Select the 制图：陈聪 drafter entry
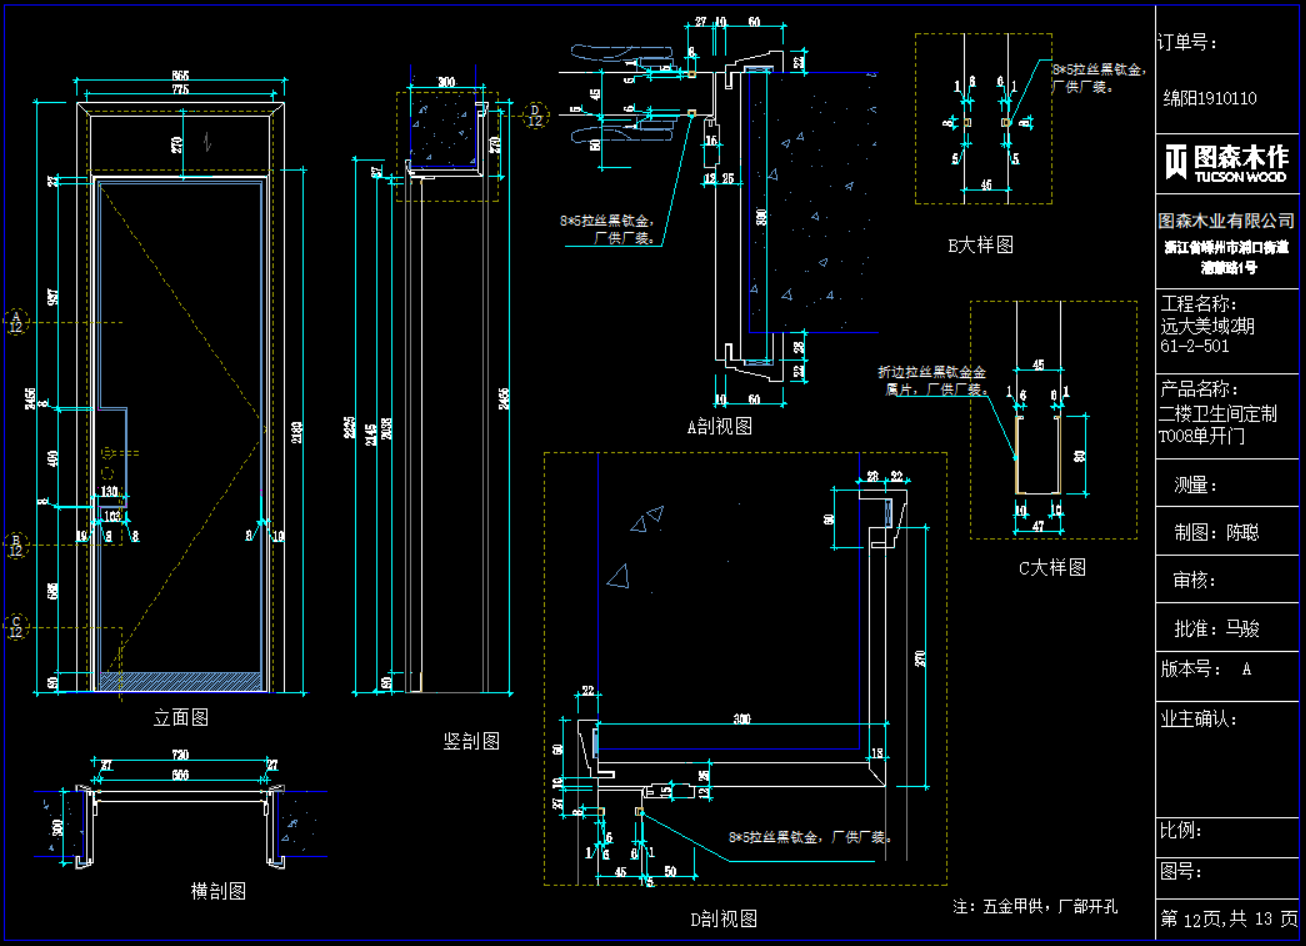The width and height of the screenshot is (1306, 946). [1217, 533]
